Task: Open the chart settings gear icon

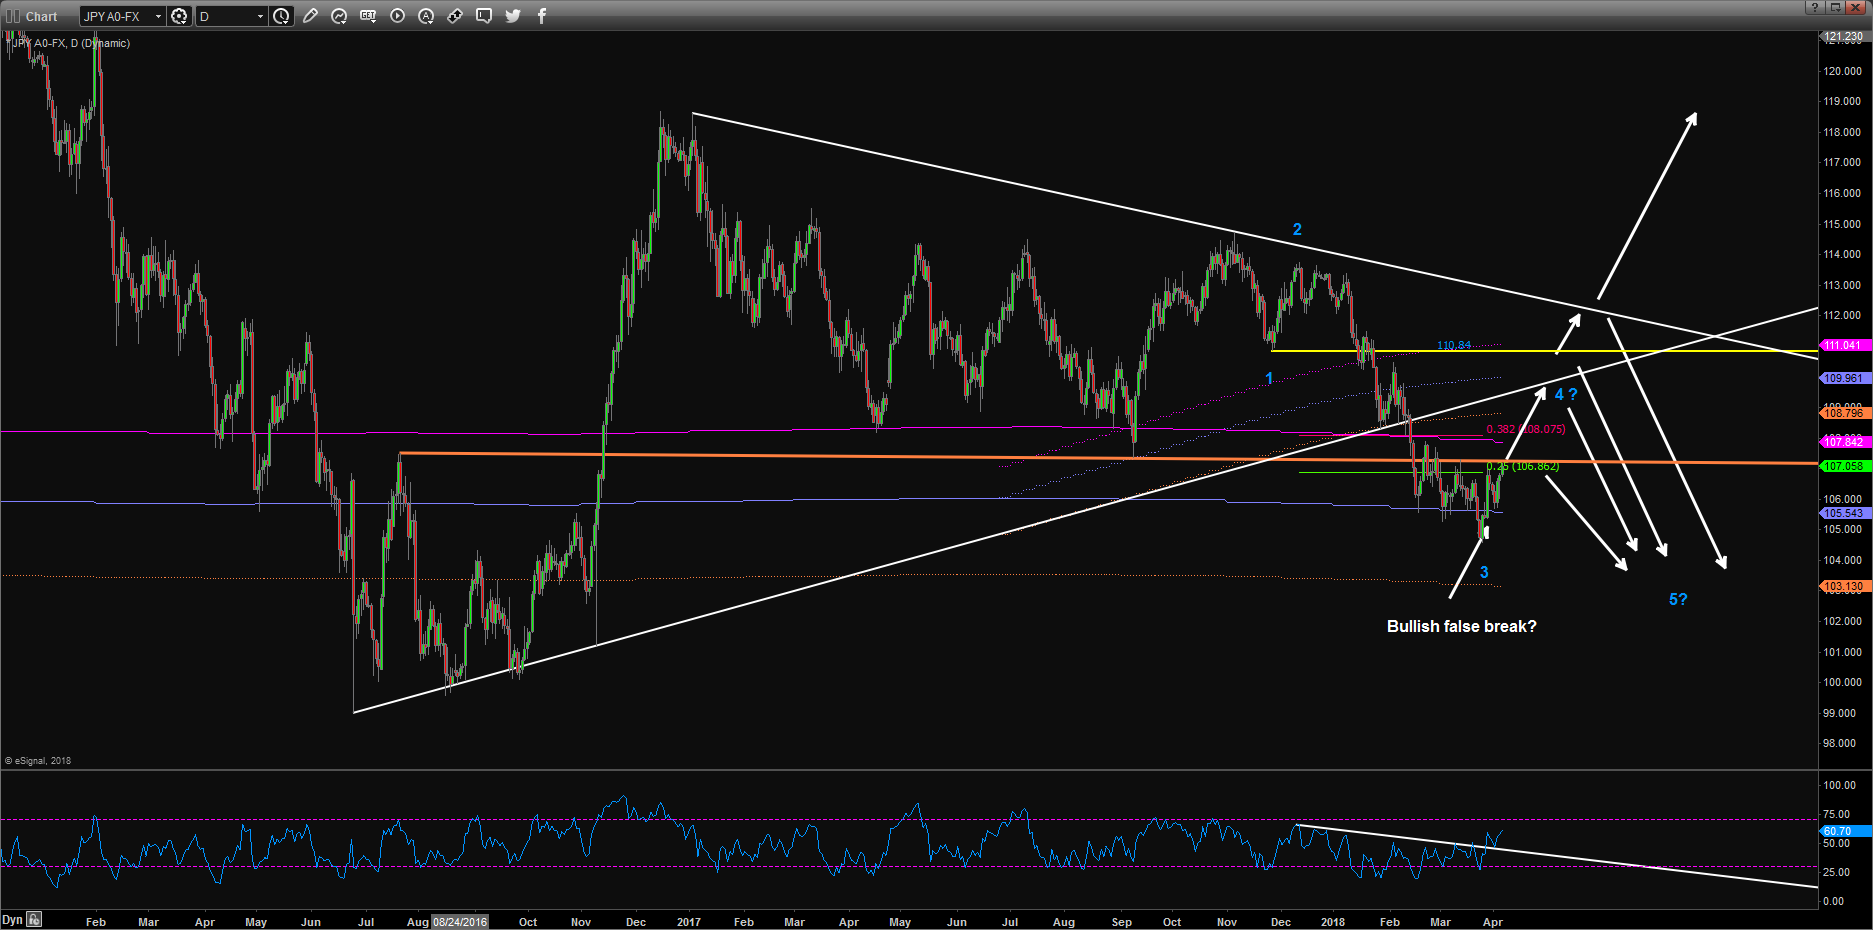Action: (179, 16)
